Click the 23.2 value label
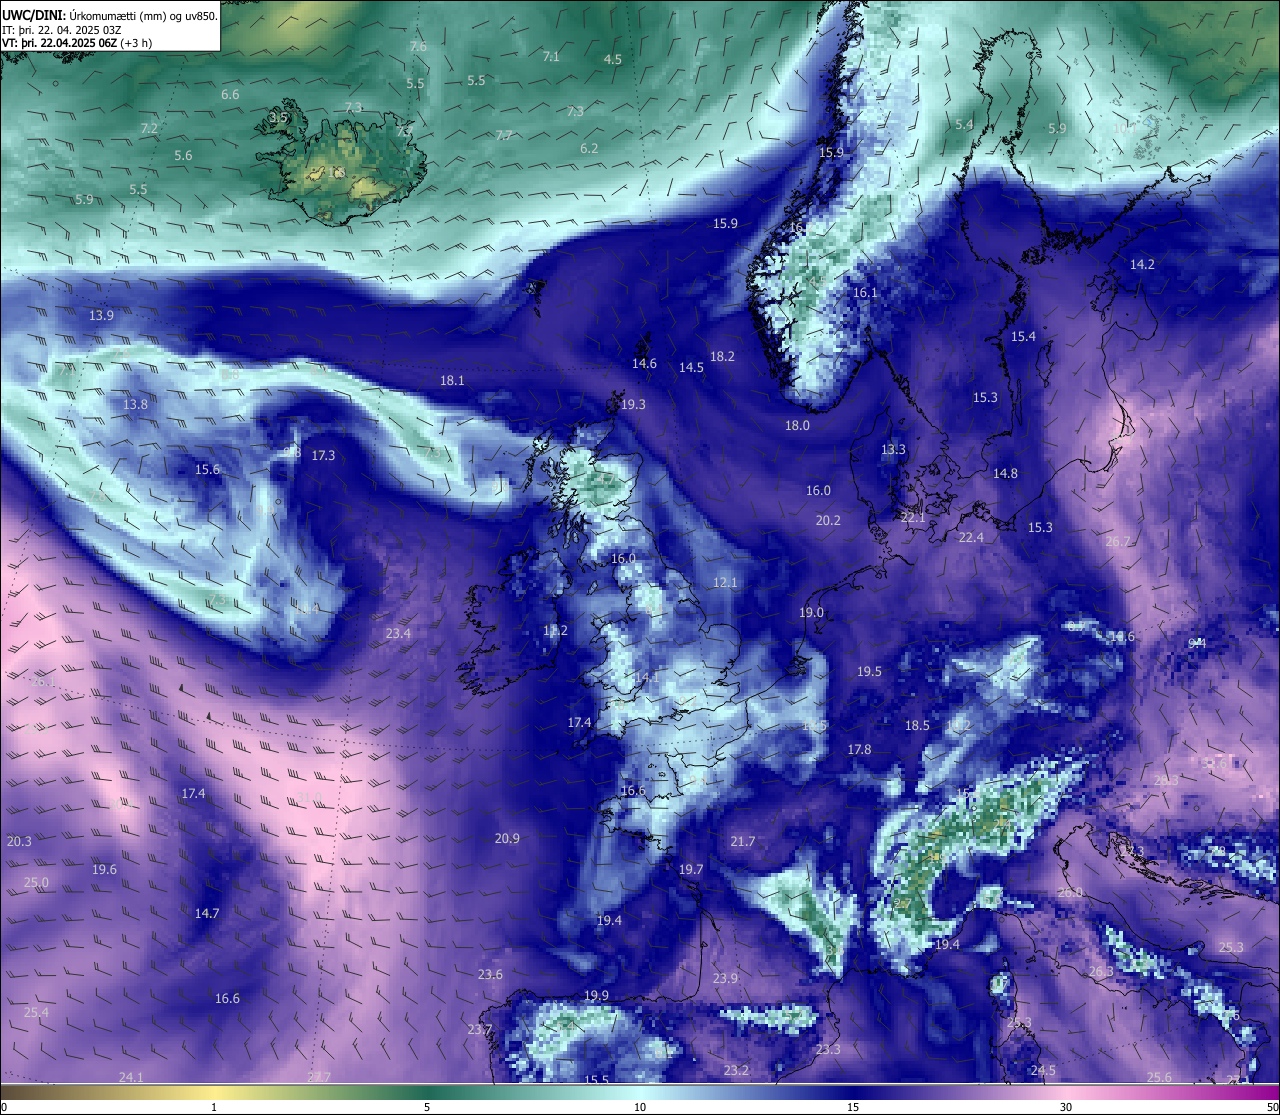The image size is (1280, 1115). point(736,1071)
